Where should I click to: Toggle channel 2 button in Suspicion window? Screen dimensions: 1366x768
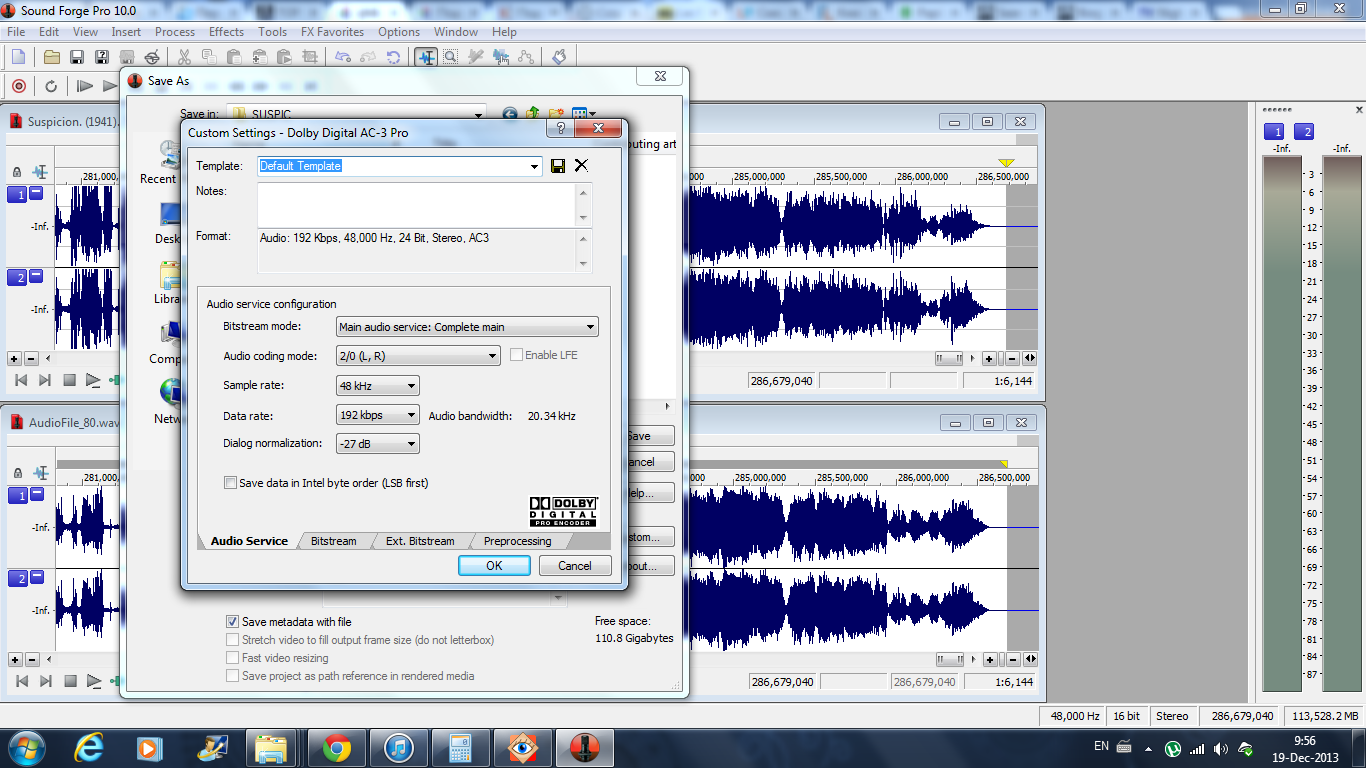point(17,278)
